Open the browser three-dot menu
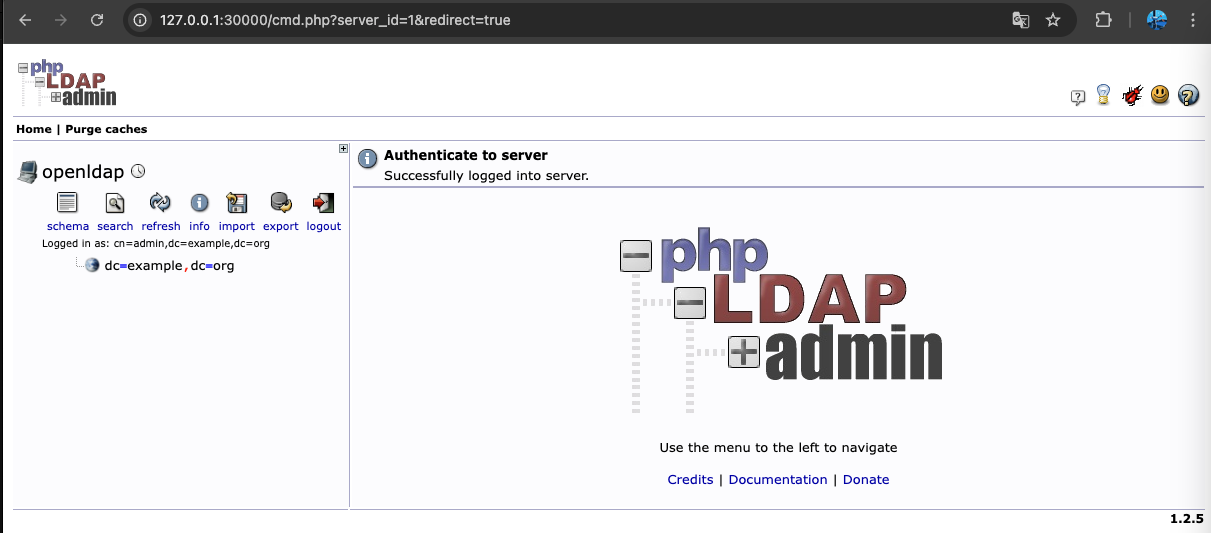The width and height of the screenshot is (1211, 533). [x=1191, y=20]
